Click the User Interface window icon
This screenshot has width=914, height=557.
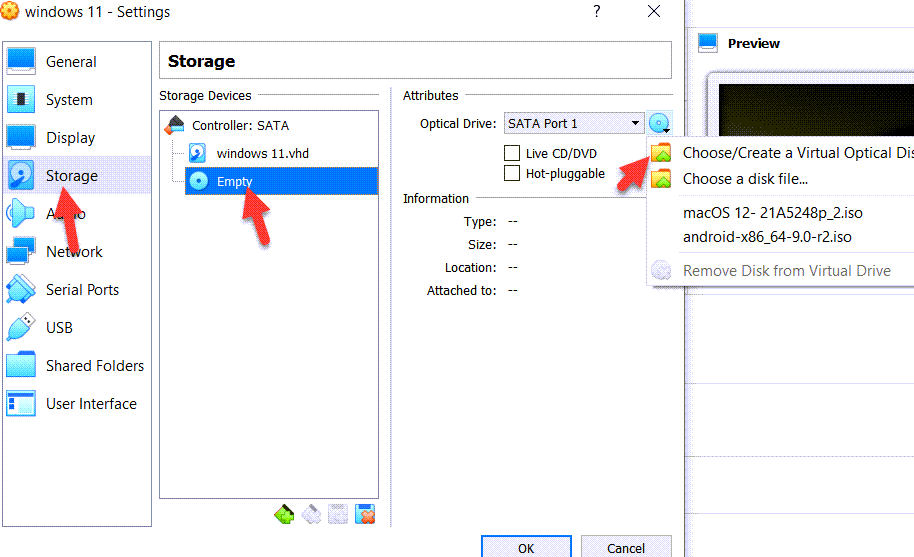[21, 403]
